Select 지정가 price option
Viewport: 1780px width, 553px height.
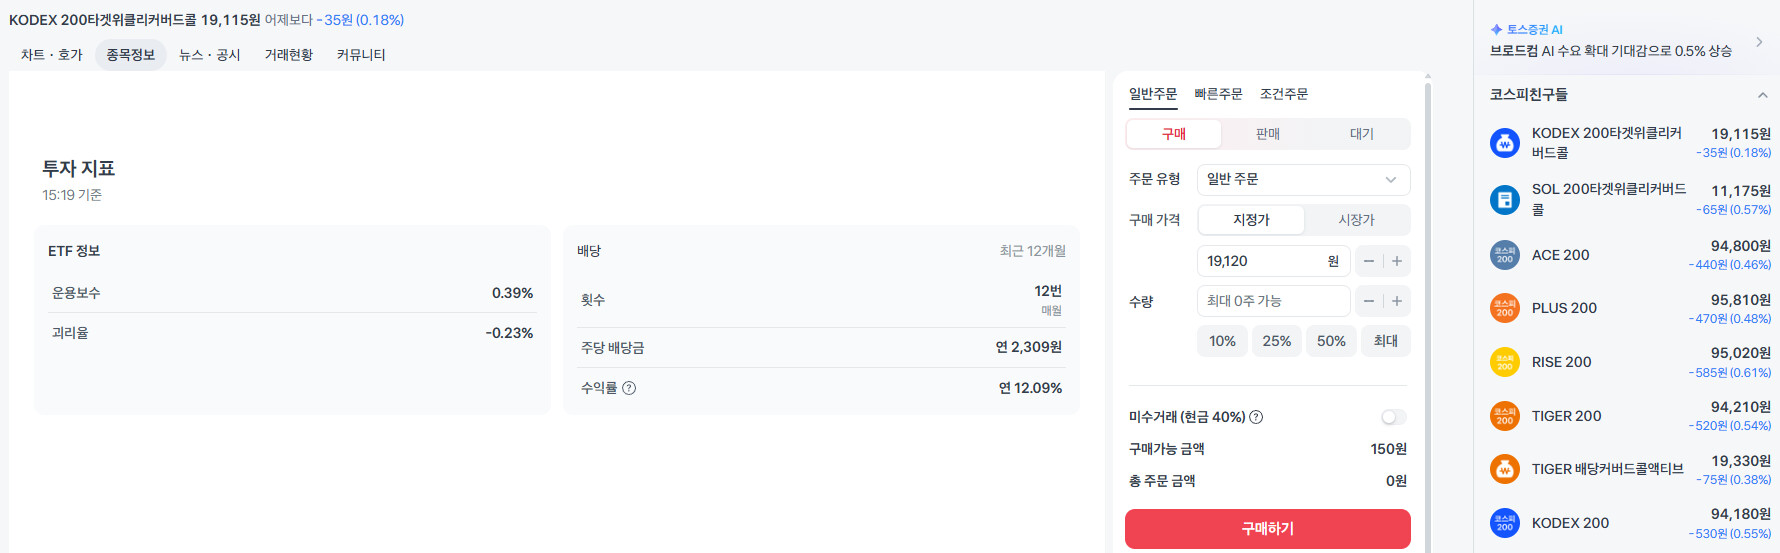pyautogui.click(x=1251, y=220)
